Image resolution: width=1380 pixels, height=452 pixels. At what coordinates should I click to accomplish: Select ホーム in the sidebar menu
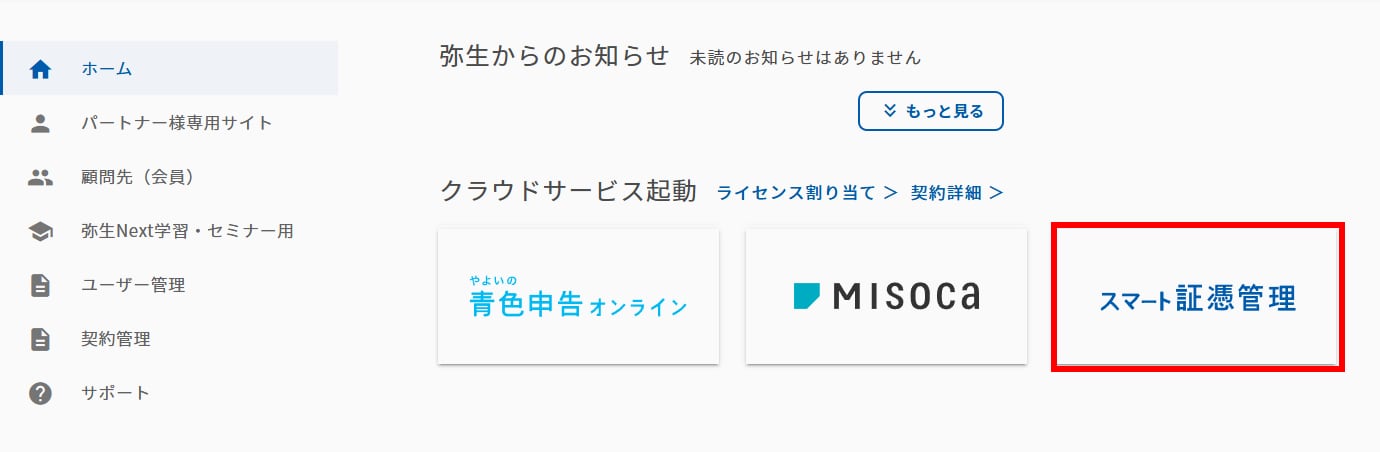107,69
